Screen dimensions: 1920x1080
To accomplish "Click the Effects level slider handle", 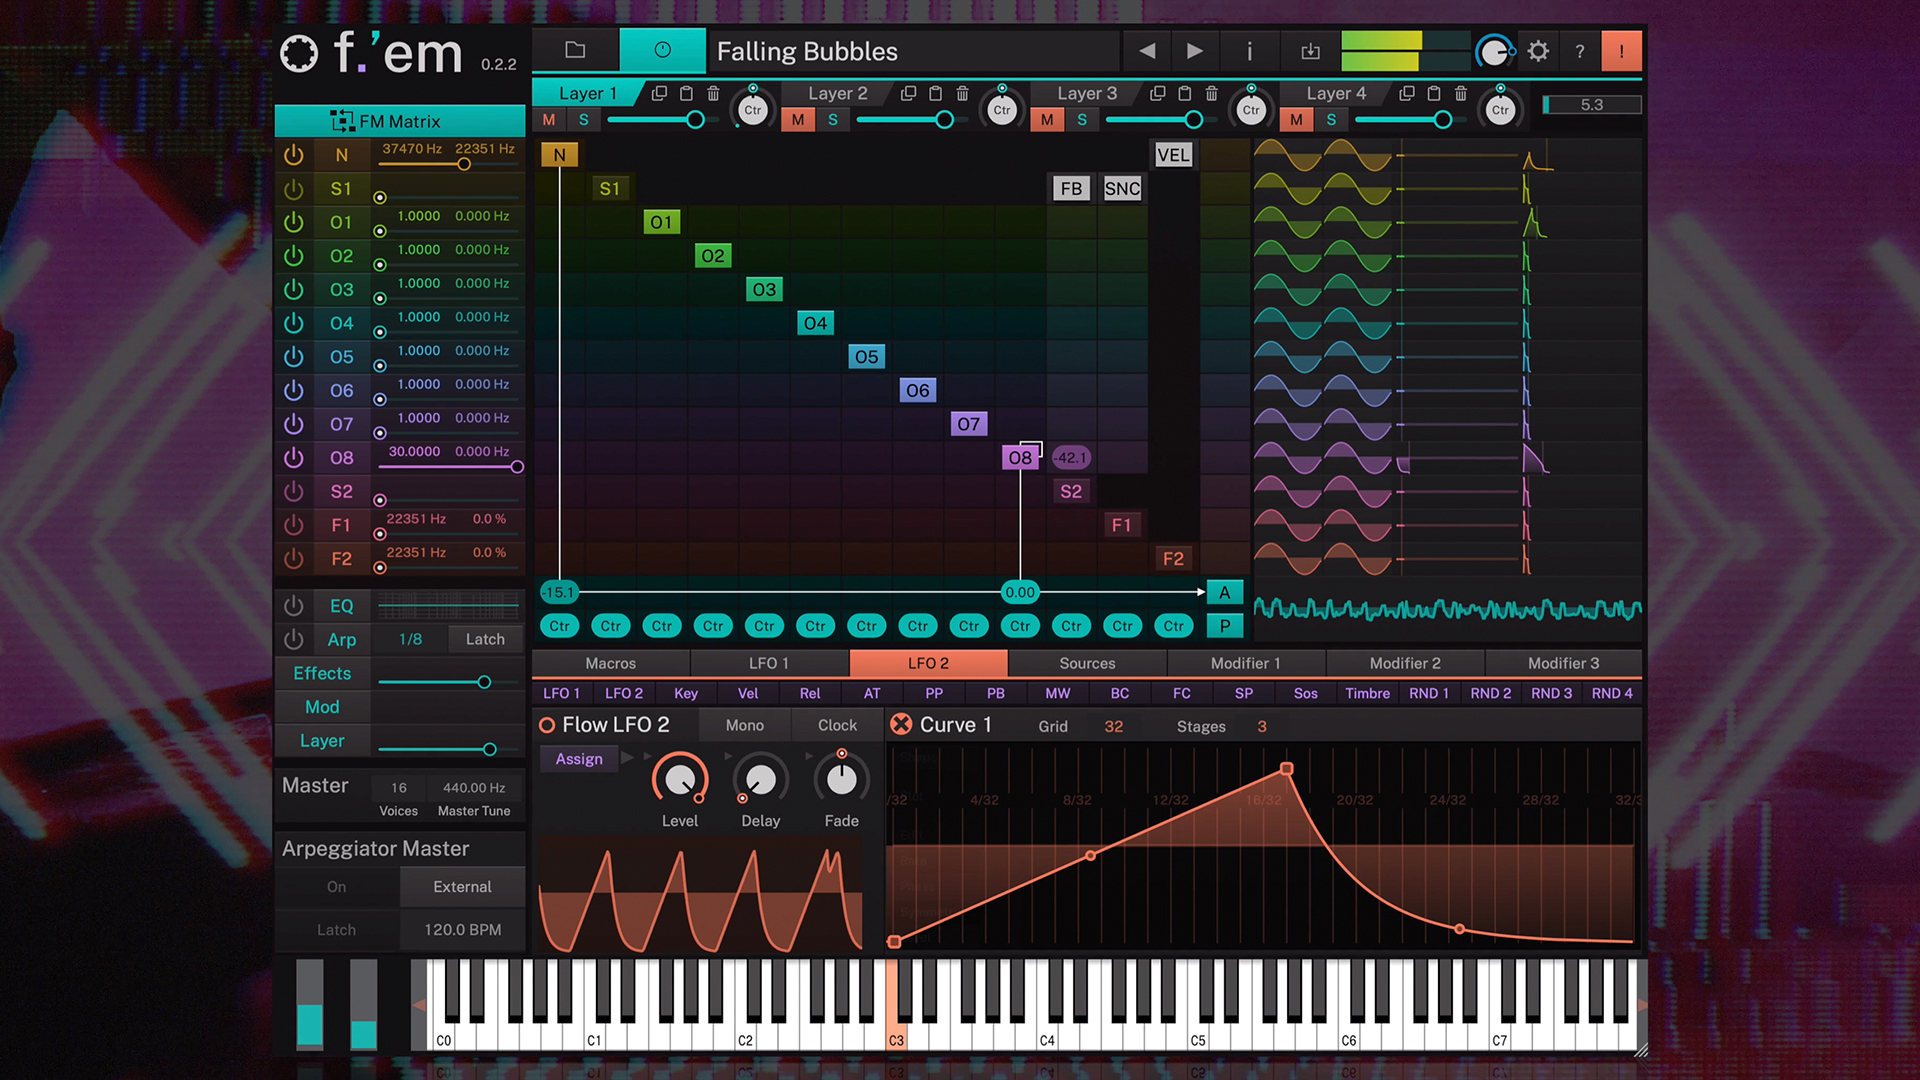I will coord(484,682).
